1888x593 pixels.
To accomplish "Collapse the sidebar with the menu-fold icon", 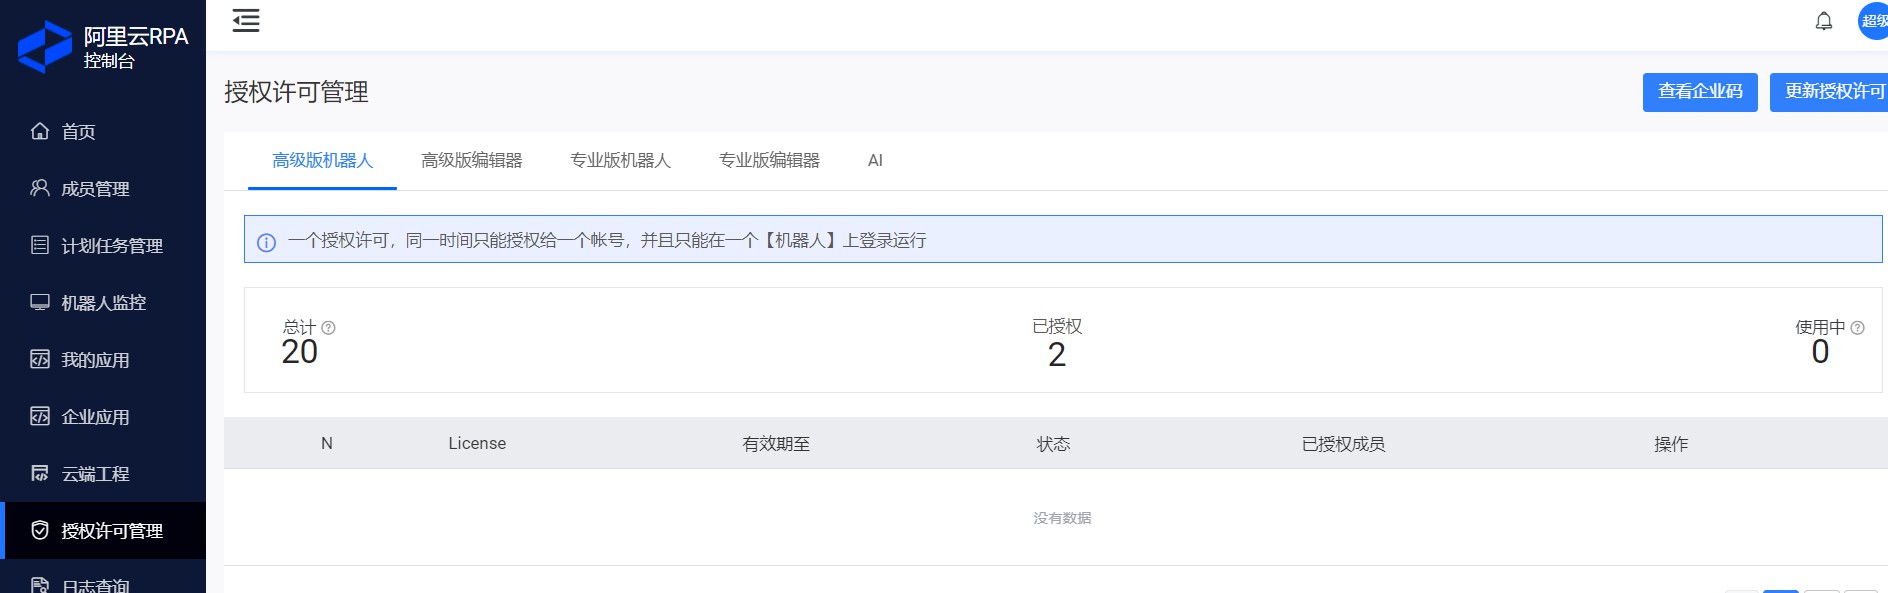I will click(x=246, y=20).
